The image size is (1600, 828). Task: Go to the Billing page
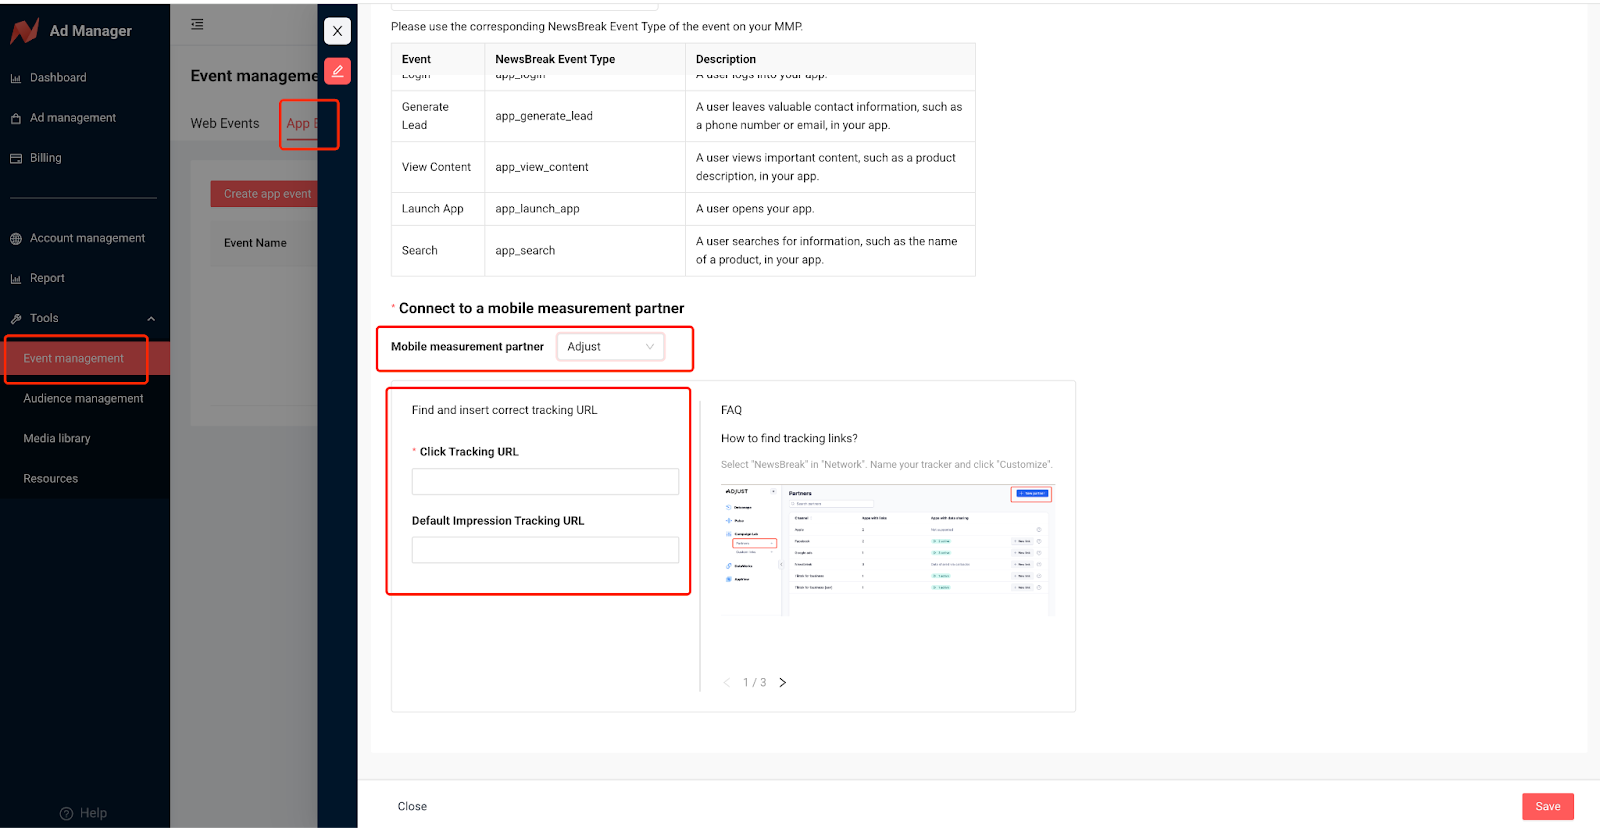(x=46, y=158)
